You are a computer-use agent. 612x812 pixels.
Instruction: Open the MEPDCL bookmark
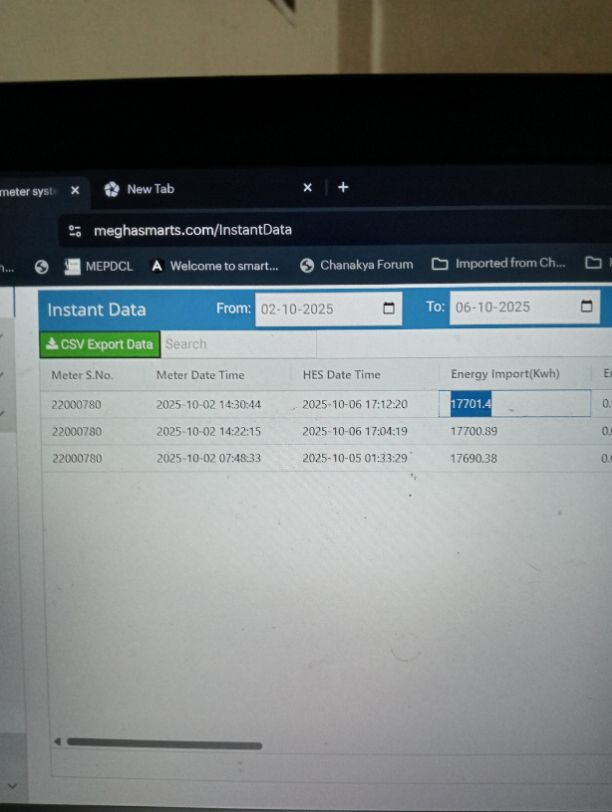point(98,266)
